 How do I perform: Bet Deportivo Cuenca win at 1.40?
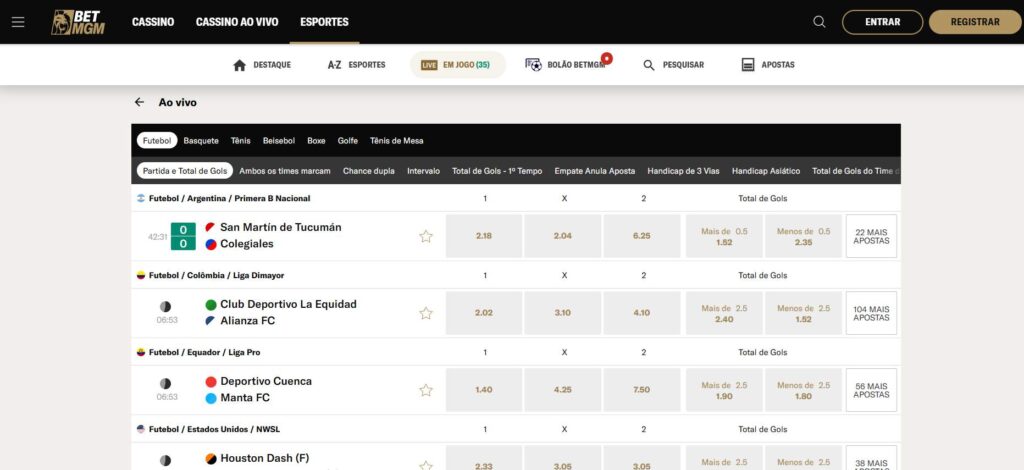point(484,390)
